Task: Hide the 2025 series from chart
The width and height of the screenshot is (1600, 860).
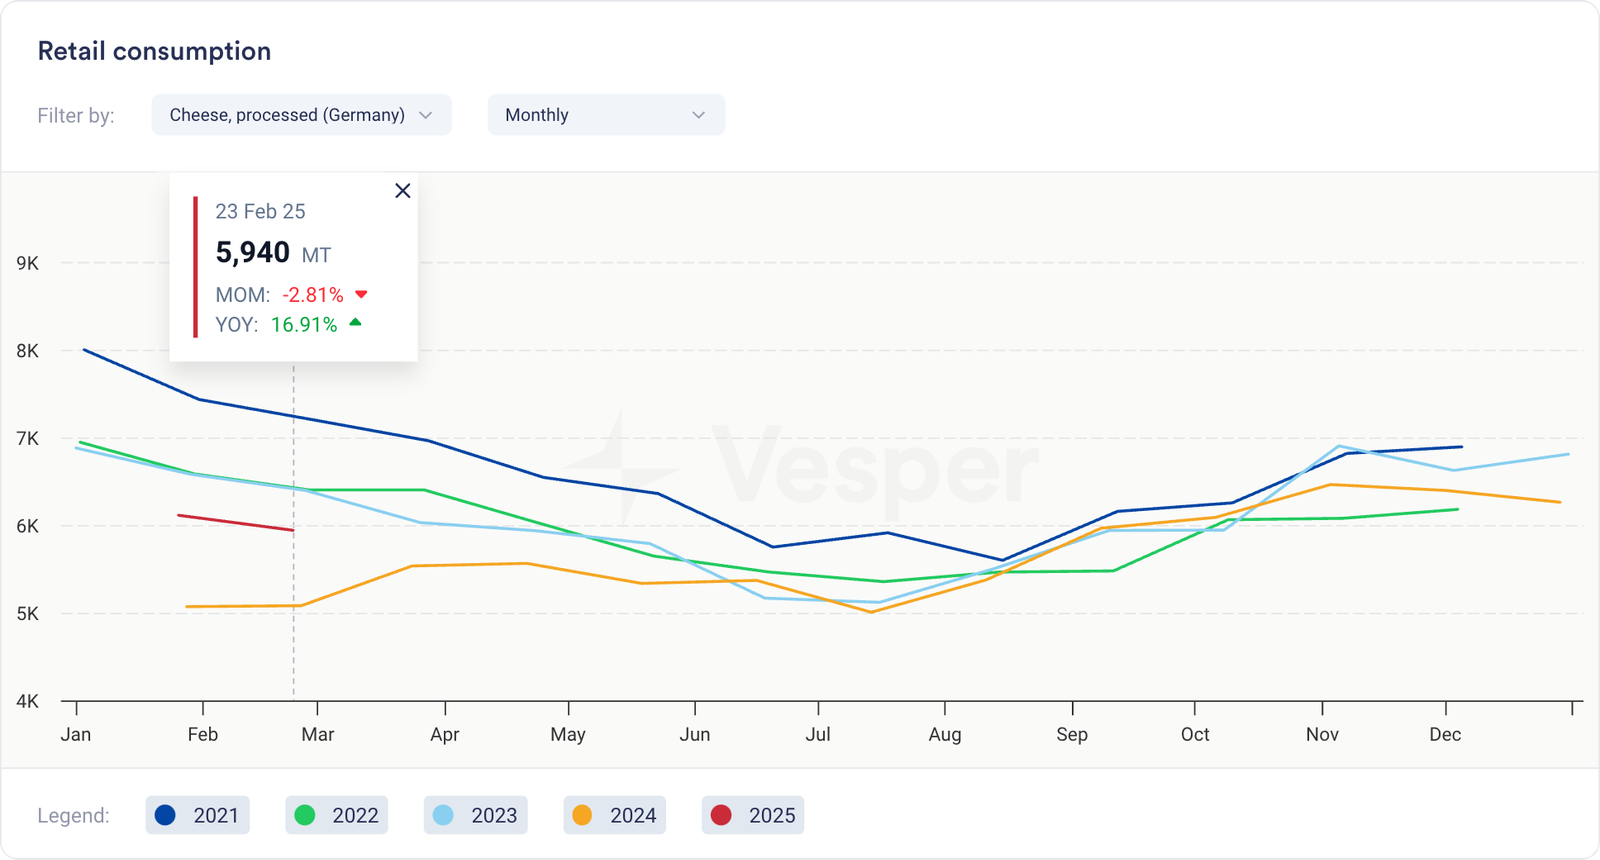Action: pyautogui.click(x=753, y=815)
